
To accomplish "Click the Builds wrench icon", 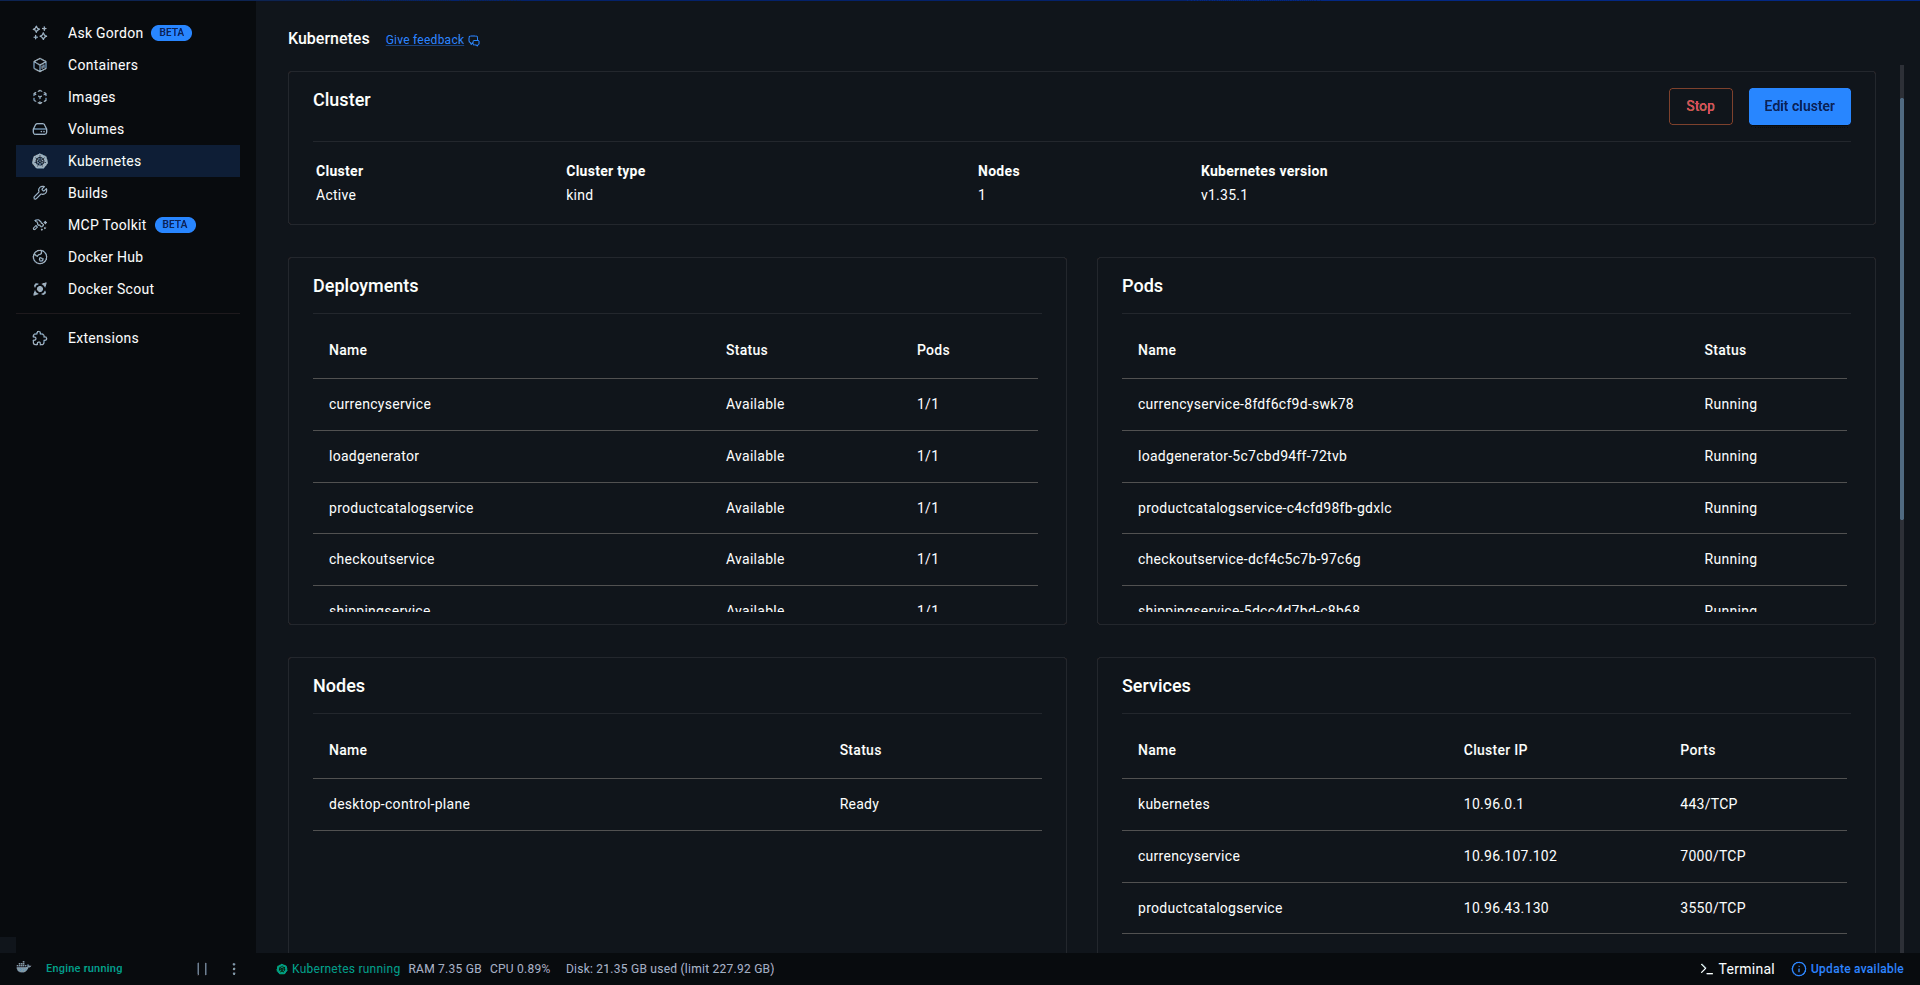I will [40, 193].
